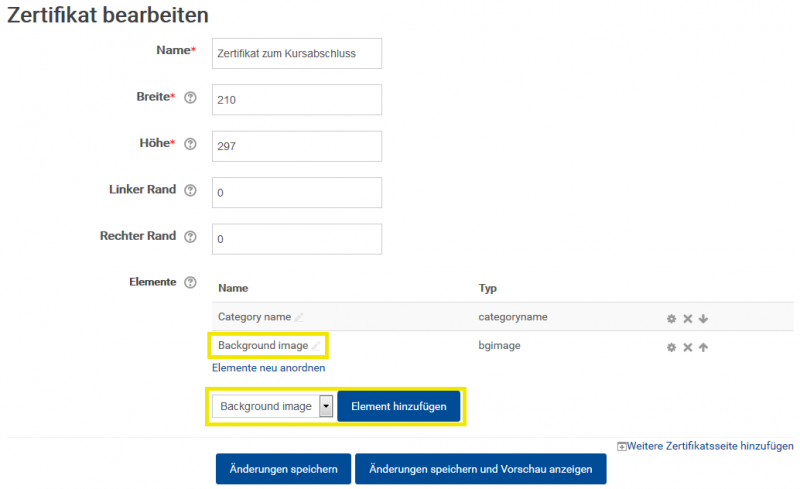The width and height of the screenshot is (800, 489).
Task: Show help for Rechter Rand field
Action: coord(190,237)
